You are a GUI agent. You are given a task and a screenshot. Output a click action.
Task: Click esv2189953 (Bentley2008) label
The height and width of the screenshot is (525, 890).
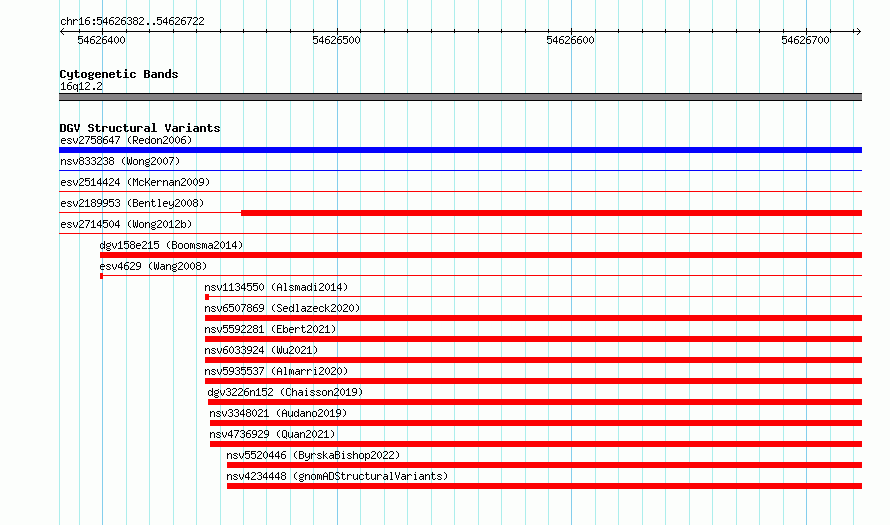coord(132,203)
